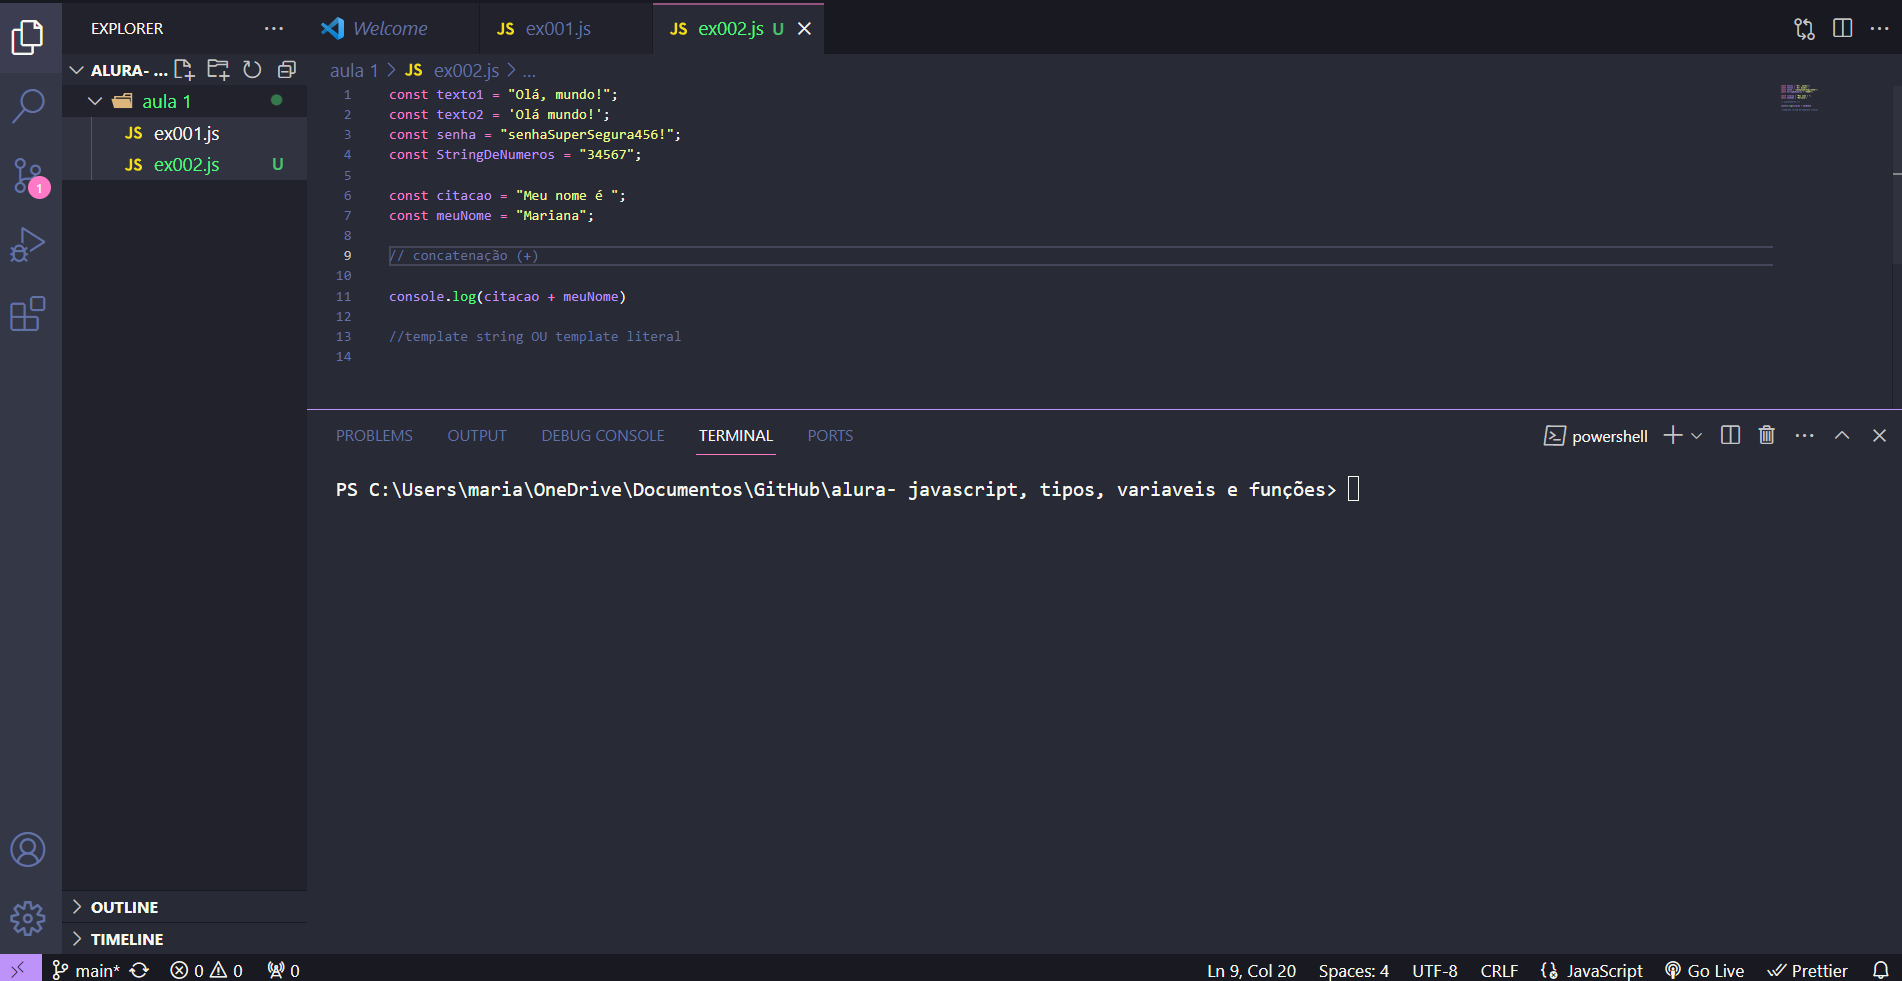
Task: Expand the TIMELINE section
Action: (184, 939)
